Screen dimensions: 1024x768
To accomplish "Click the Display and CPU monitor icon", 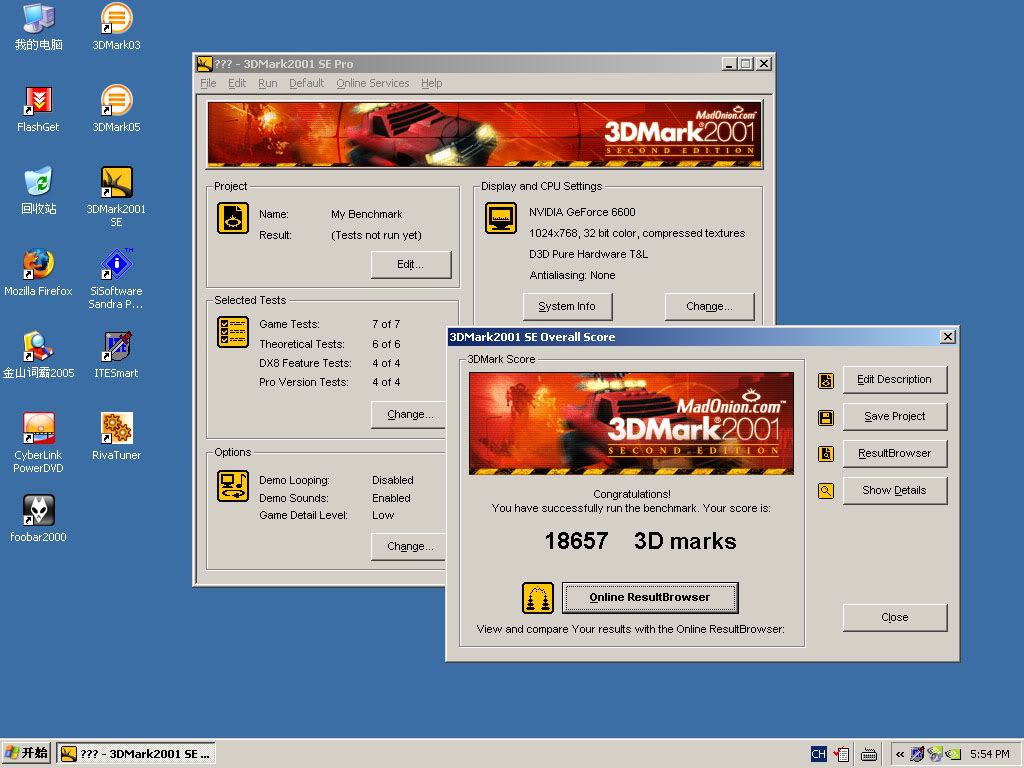I will point(501,218).
